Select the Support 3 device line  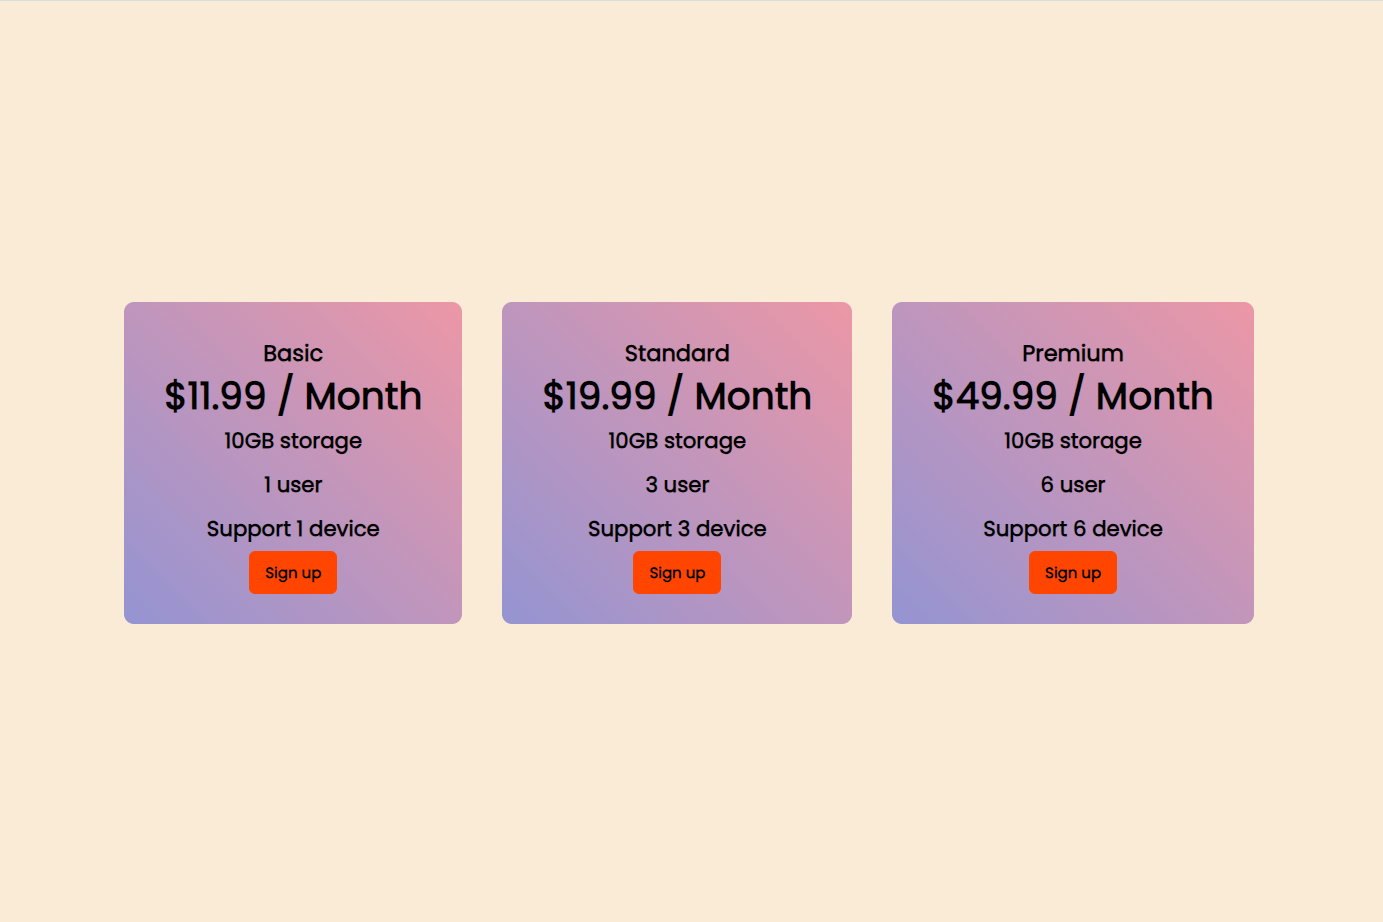pos(677,529)
